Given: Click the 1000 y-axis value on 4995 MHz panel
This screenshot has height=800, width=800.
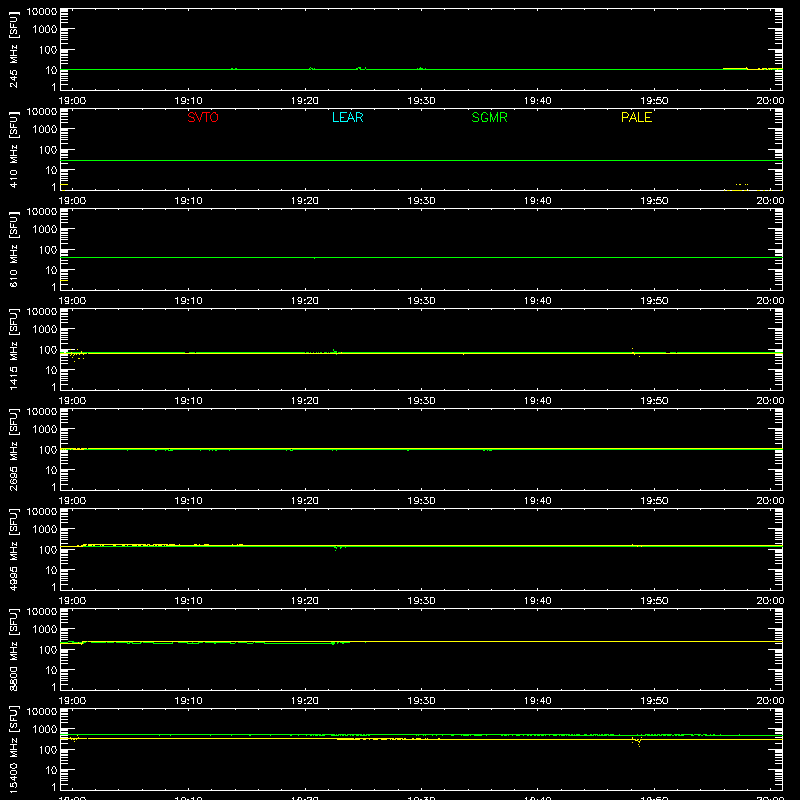Looking at the screenshot, I should (x=45, y=529).
